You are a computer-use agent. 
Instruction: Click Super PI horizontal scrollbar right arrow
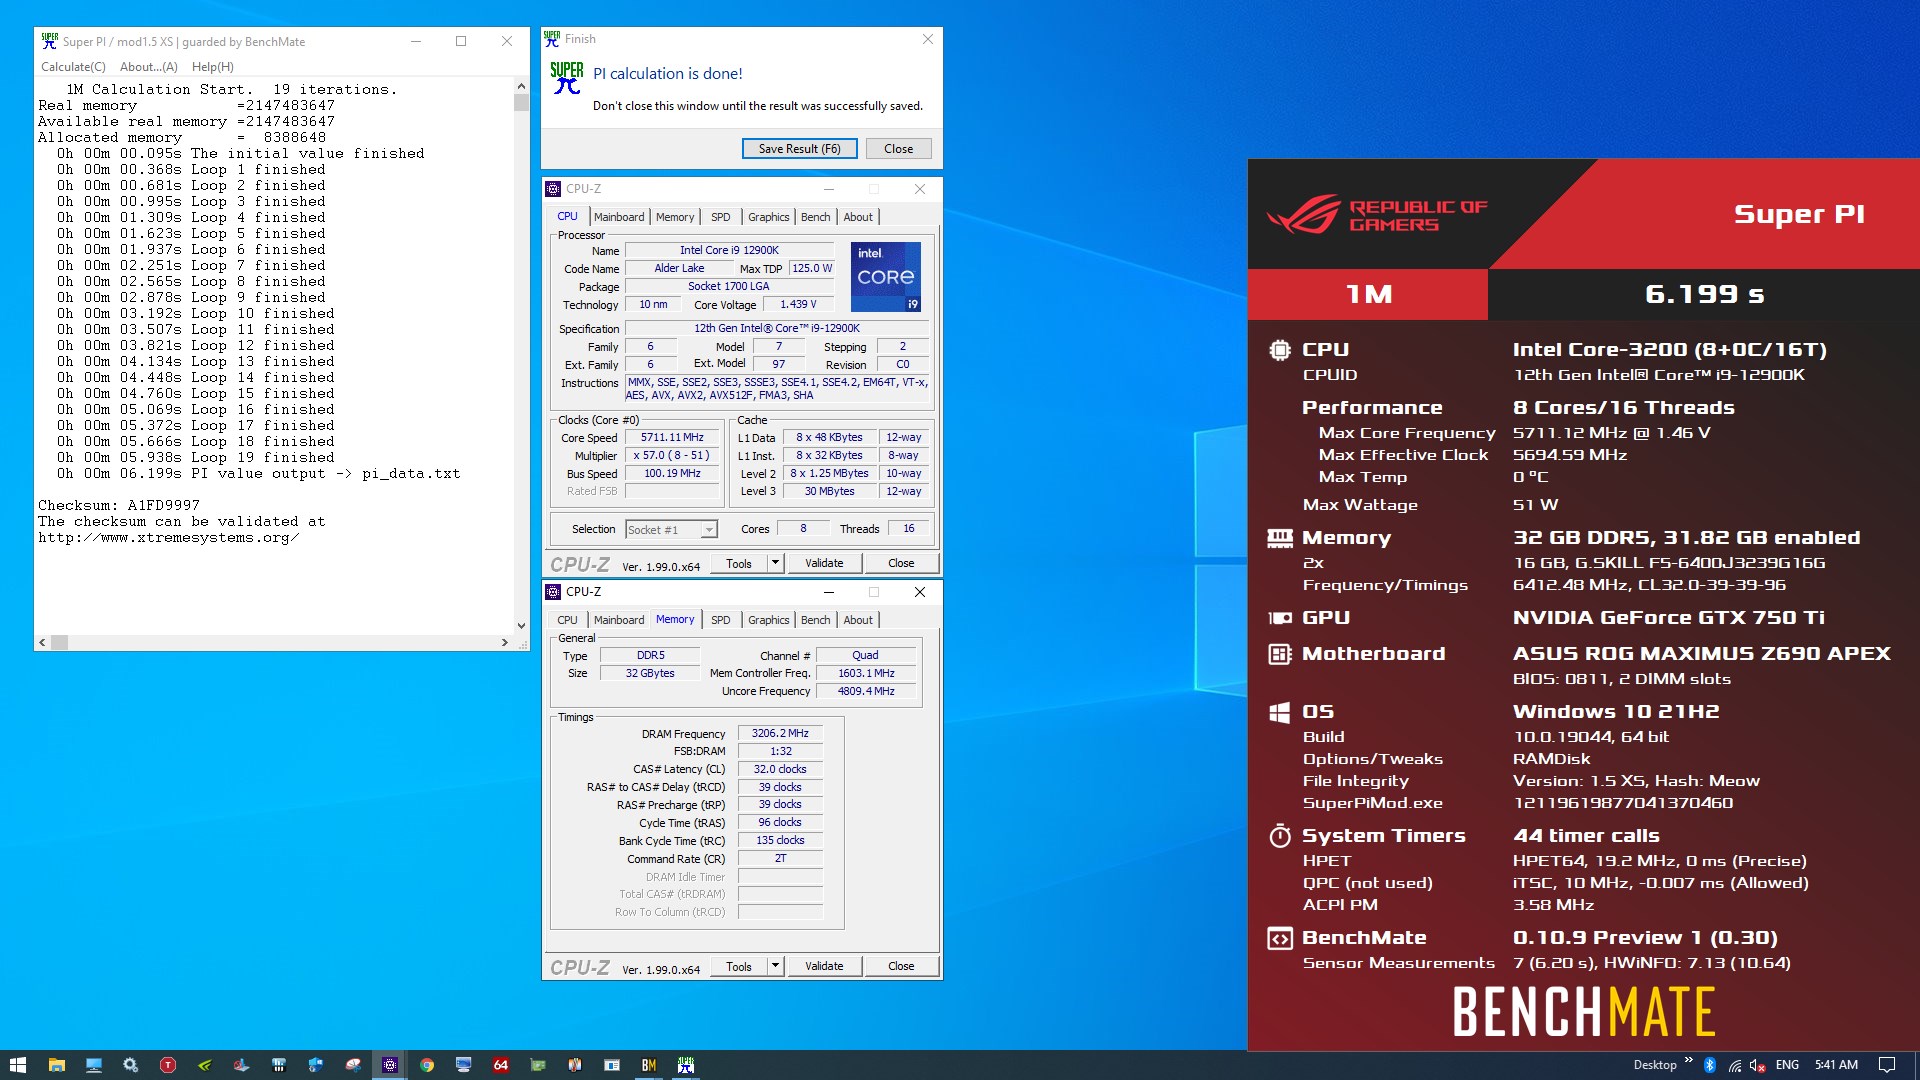coord(504,643)
